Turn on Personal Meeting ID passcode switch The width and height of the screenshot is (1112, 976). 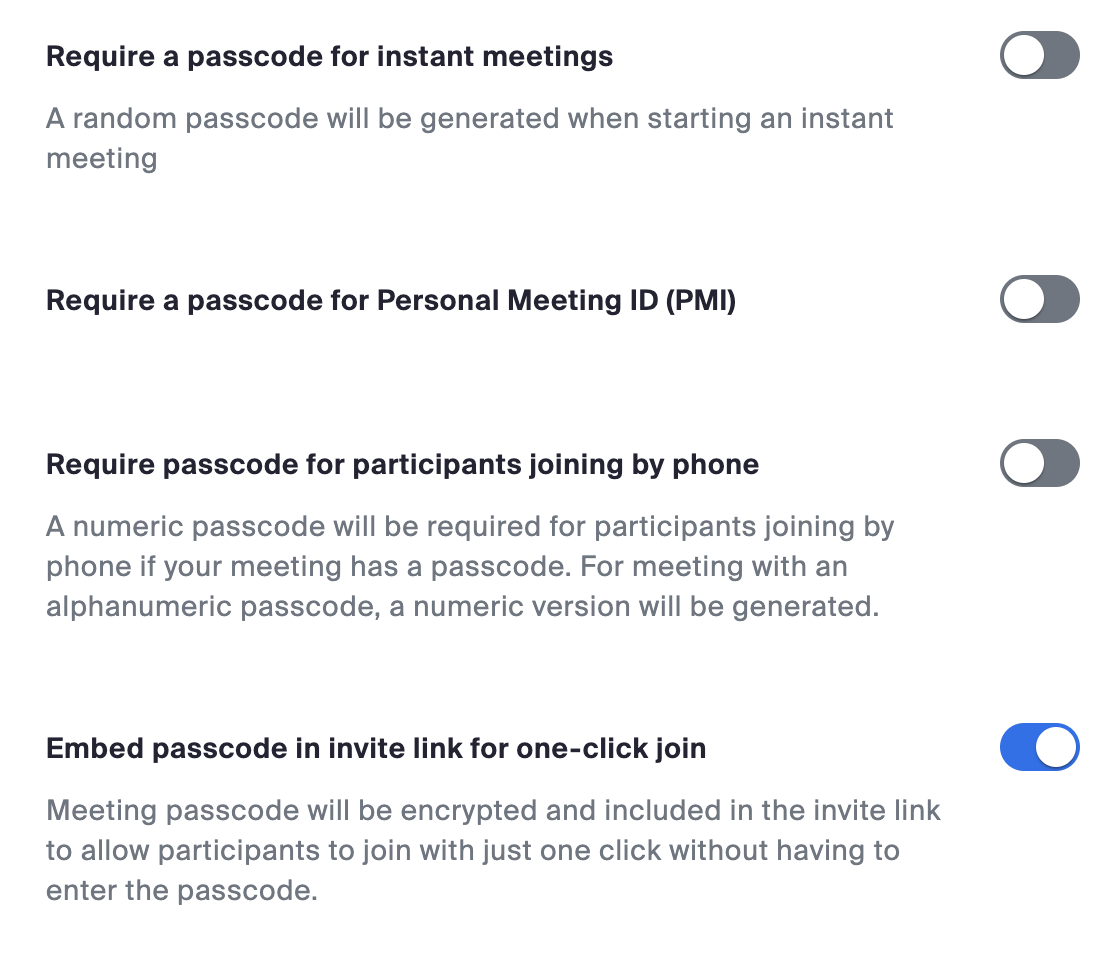(x=1039, y=299)
